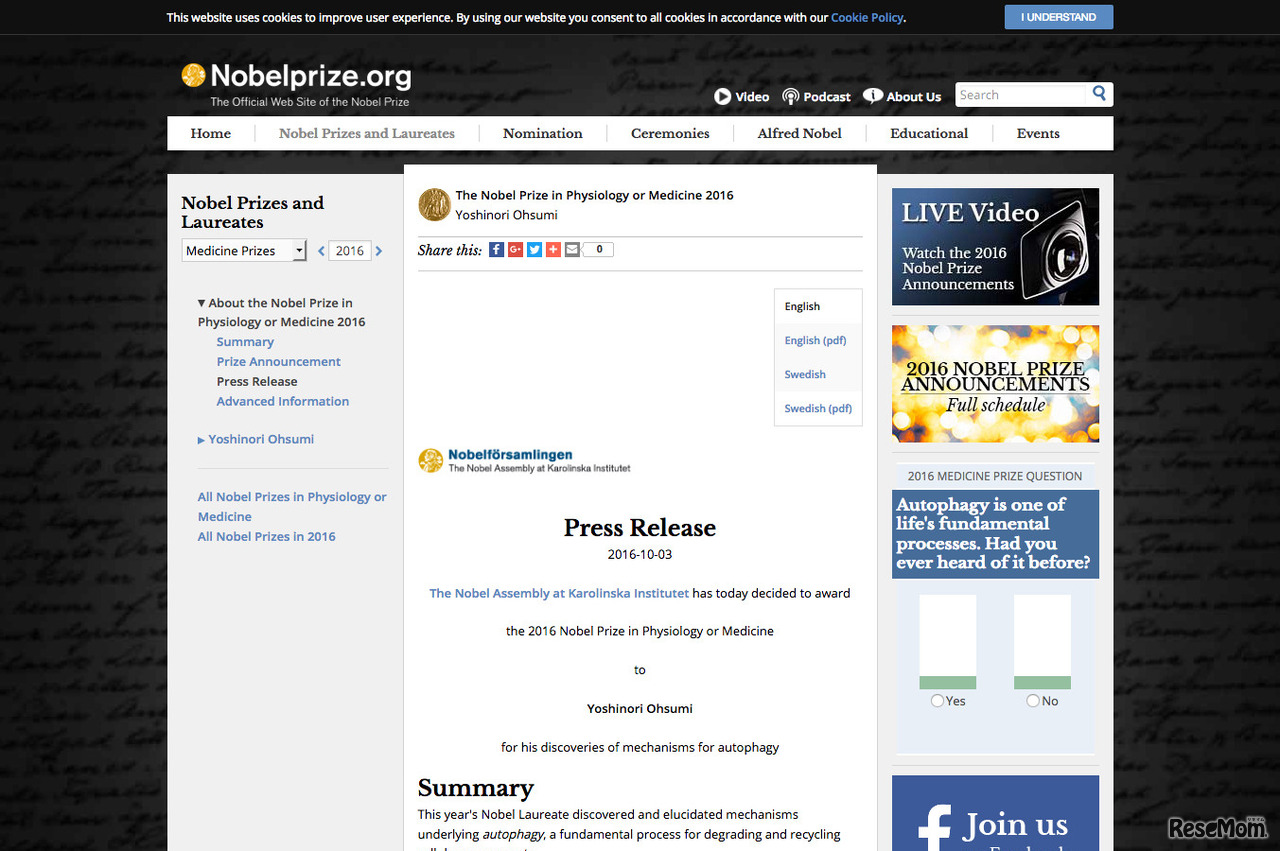Viewport: 1280px width, 851px height.
Task: Share this page on Facebook
Action: [x=496, y=250]
